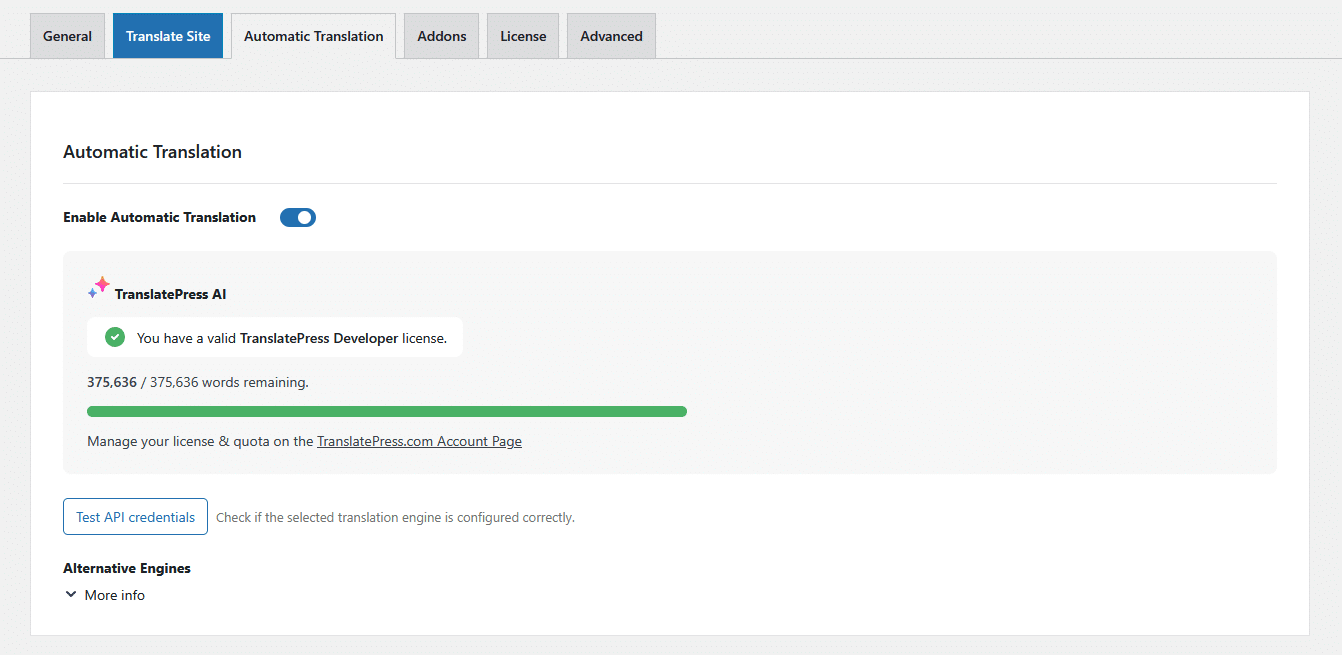Click the green checkmark license icon
1342x655 pixels.
(x=115, y=337)
